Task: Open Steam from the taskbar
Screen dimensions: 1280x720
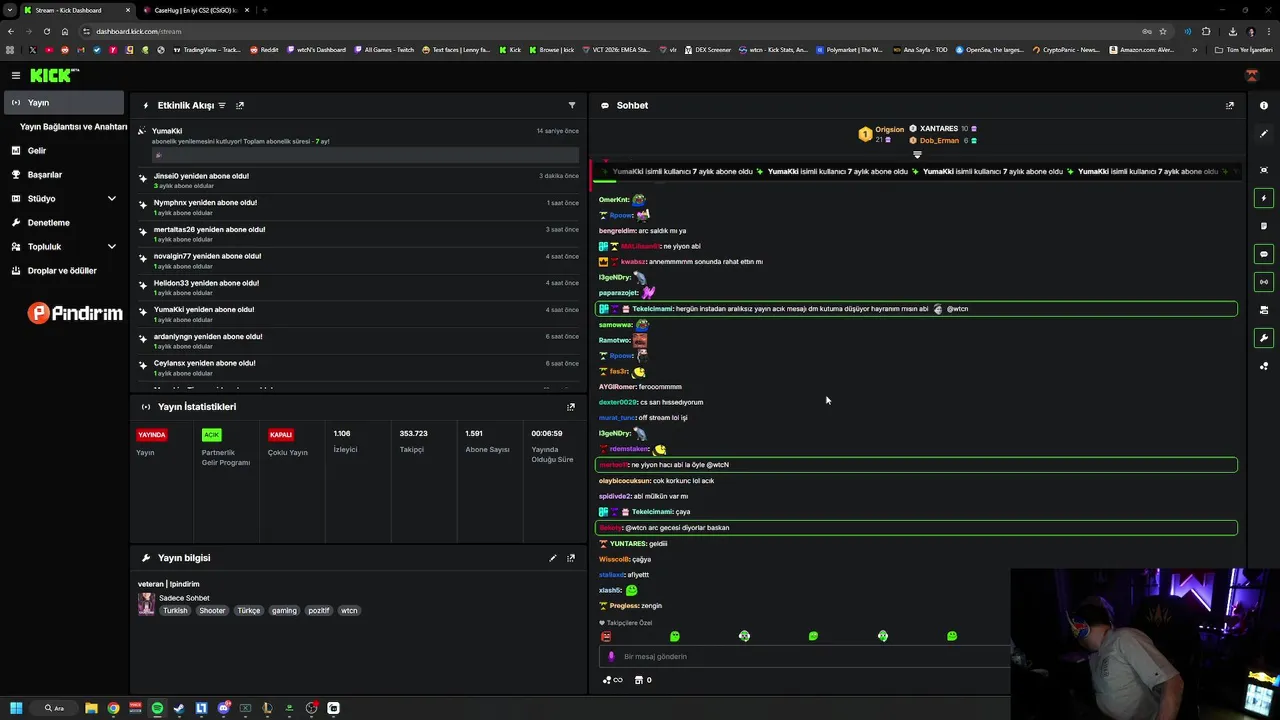Action: tap(179, 708)
